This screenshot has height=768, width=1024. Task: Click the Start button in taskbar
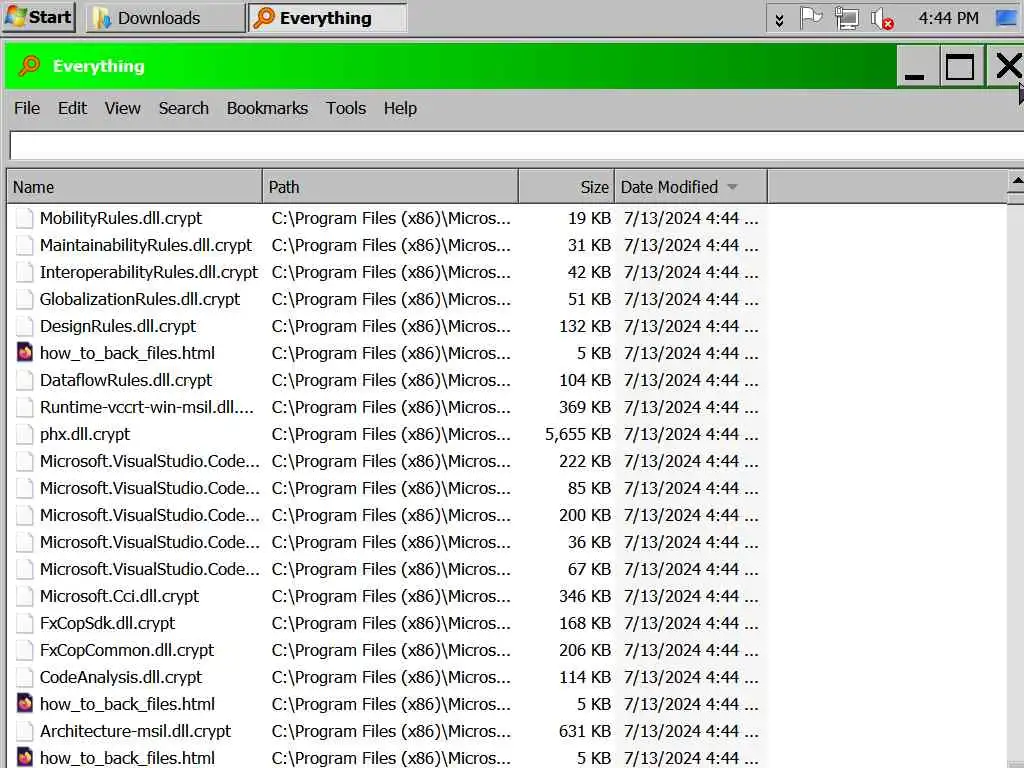[39, 18]
